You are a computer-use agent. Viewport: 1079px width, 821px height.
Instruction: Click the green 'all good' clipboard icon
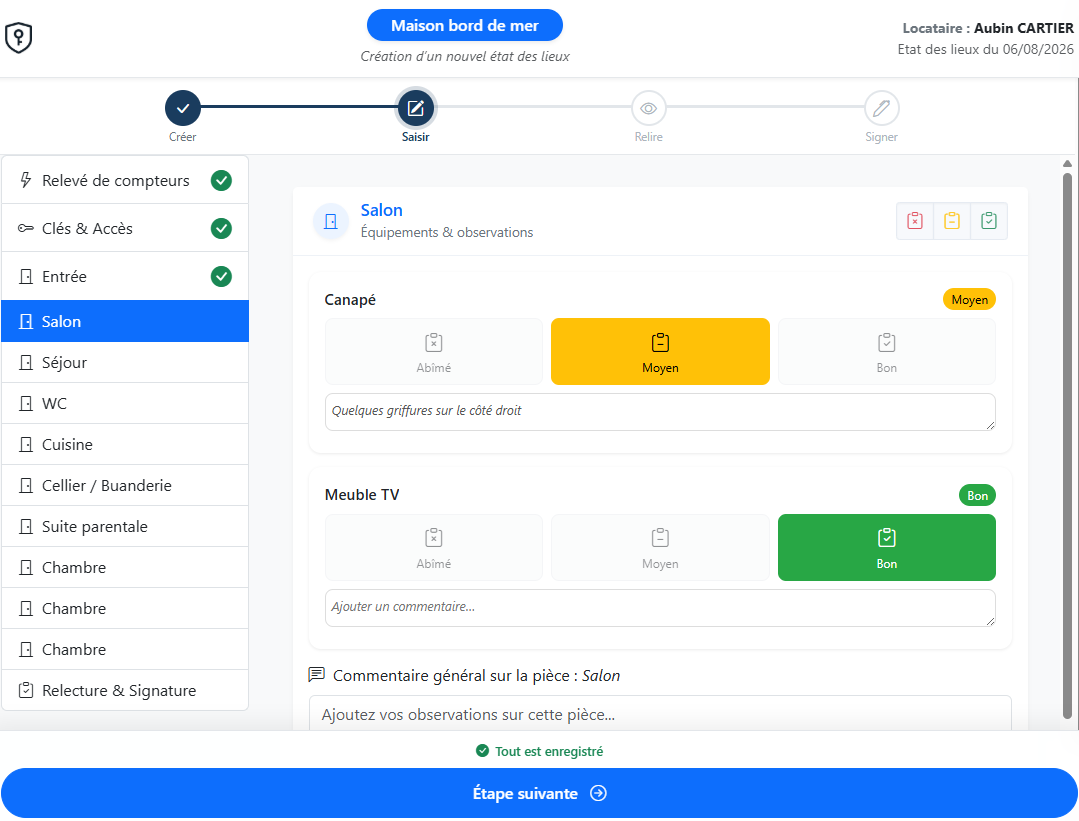point(989,221)
